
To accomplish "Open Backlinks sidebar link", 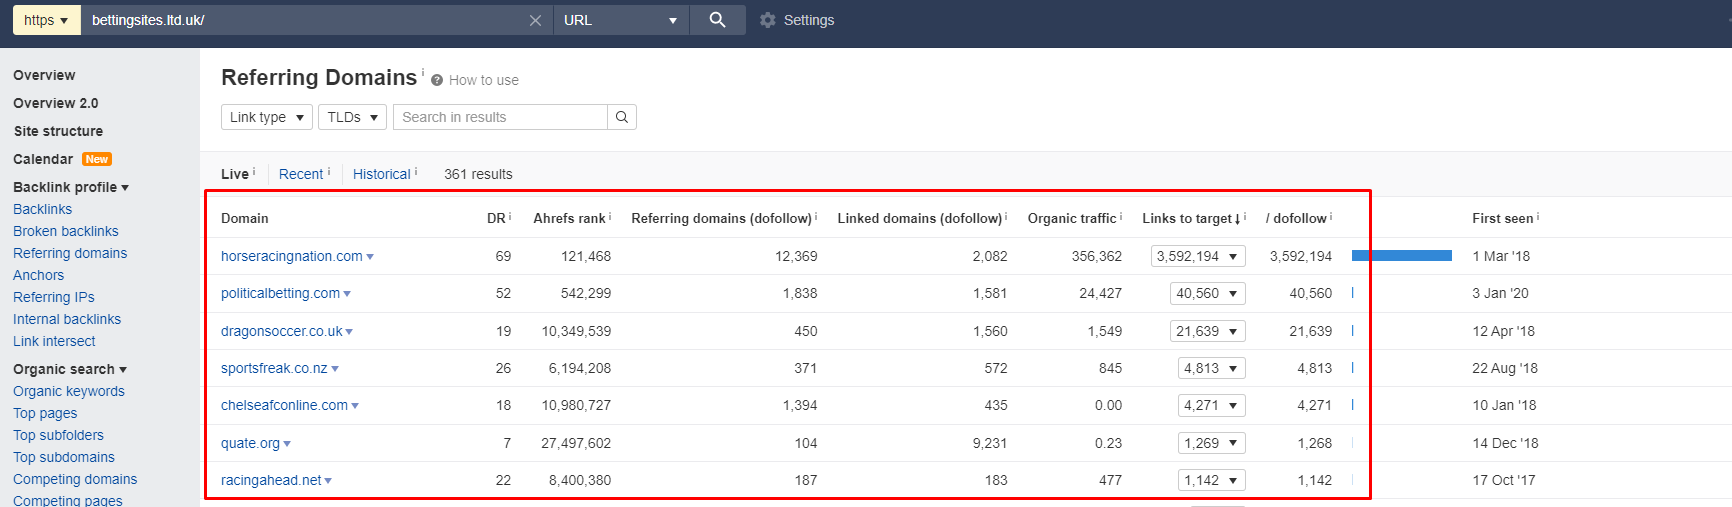I will (42, 209).
